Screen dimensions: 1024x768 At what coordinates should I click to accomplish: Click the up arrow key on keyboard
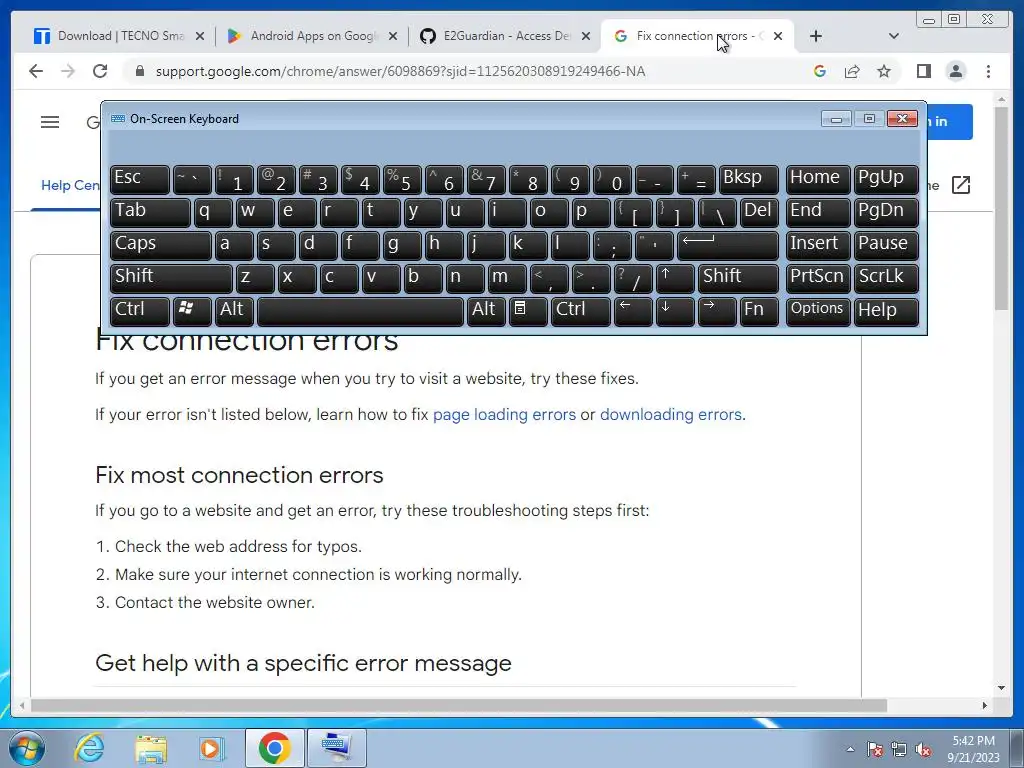674,279
